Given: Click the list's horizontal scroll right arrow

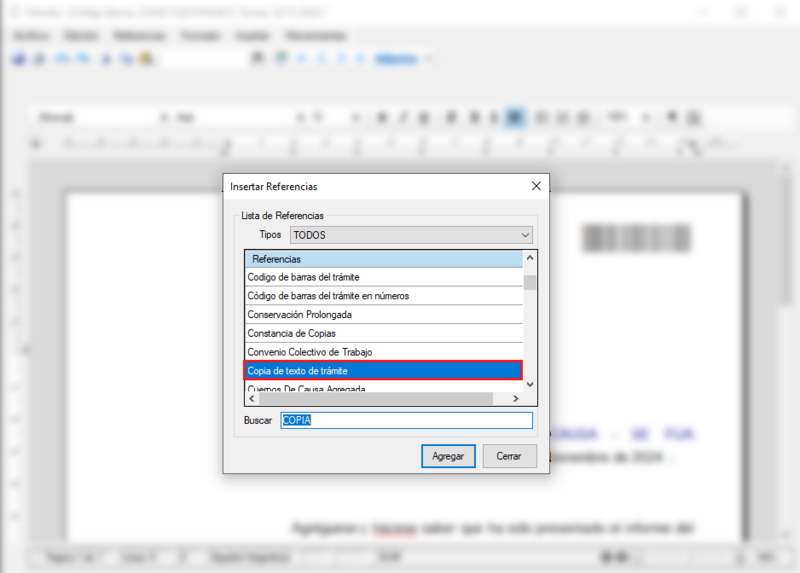Looking at the screenshot, I should tap(516, 398).
